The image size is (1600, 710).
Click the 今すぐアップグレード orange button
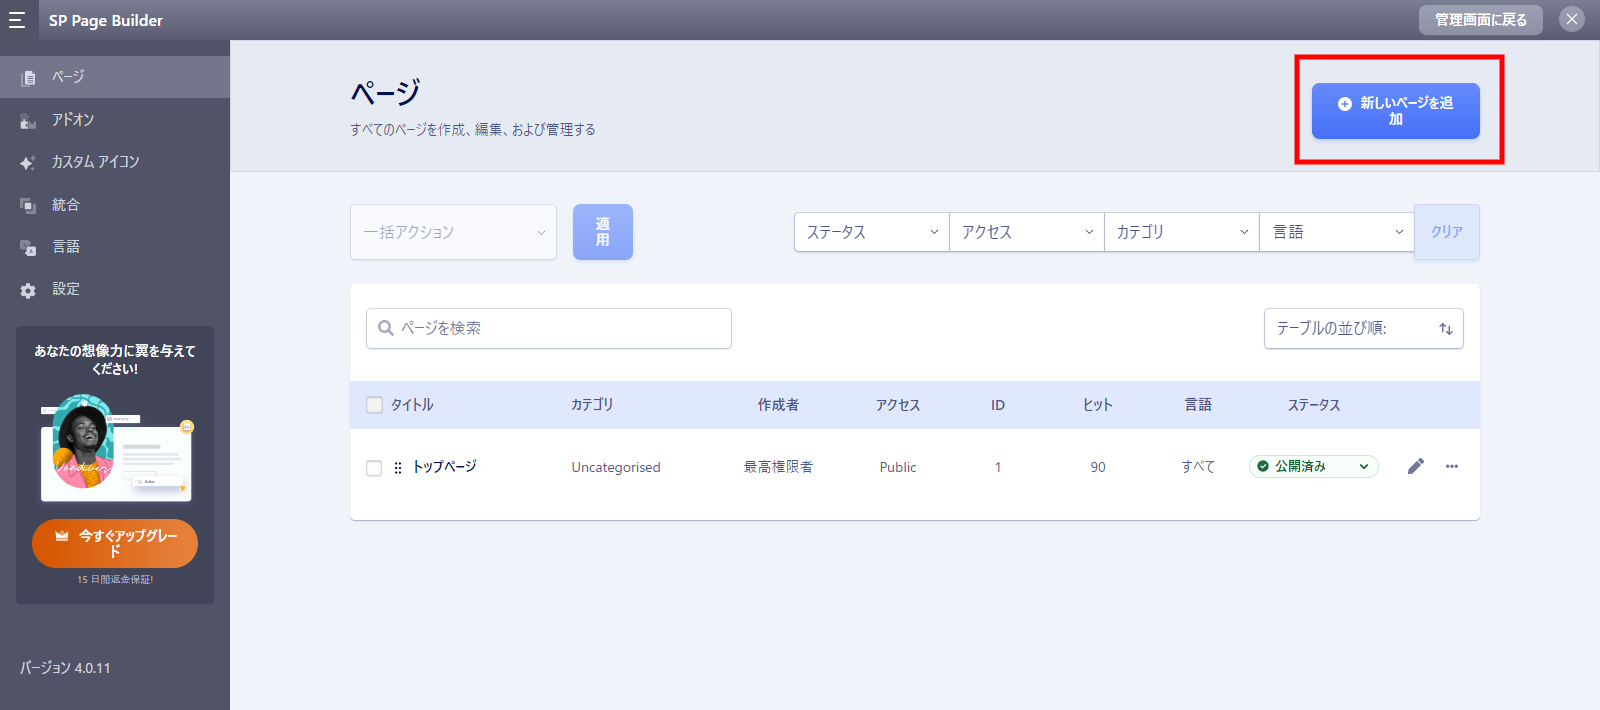[x=115, y=543]
